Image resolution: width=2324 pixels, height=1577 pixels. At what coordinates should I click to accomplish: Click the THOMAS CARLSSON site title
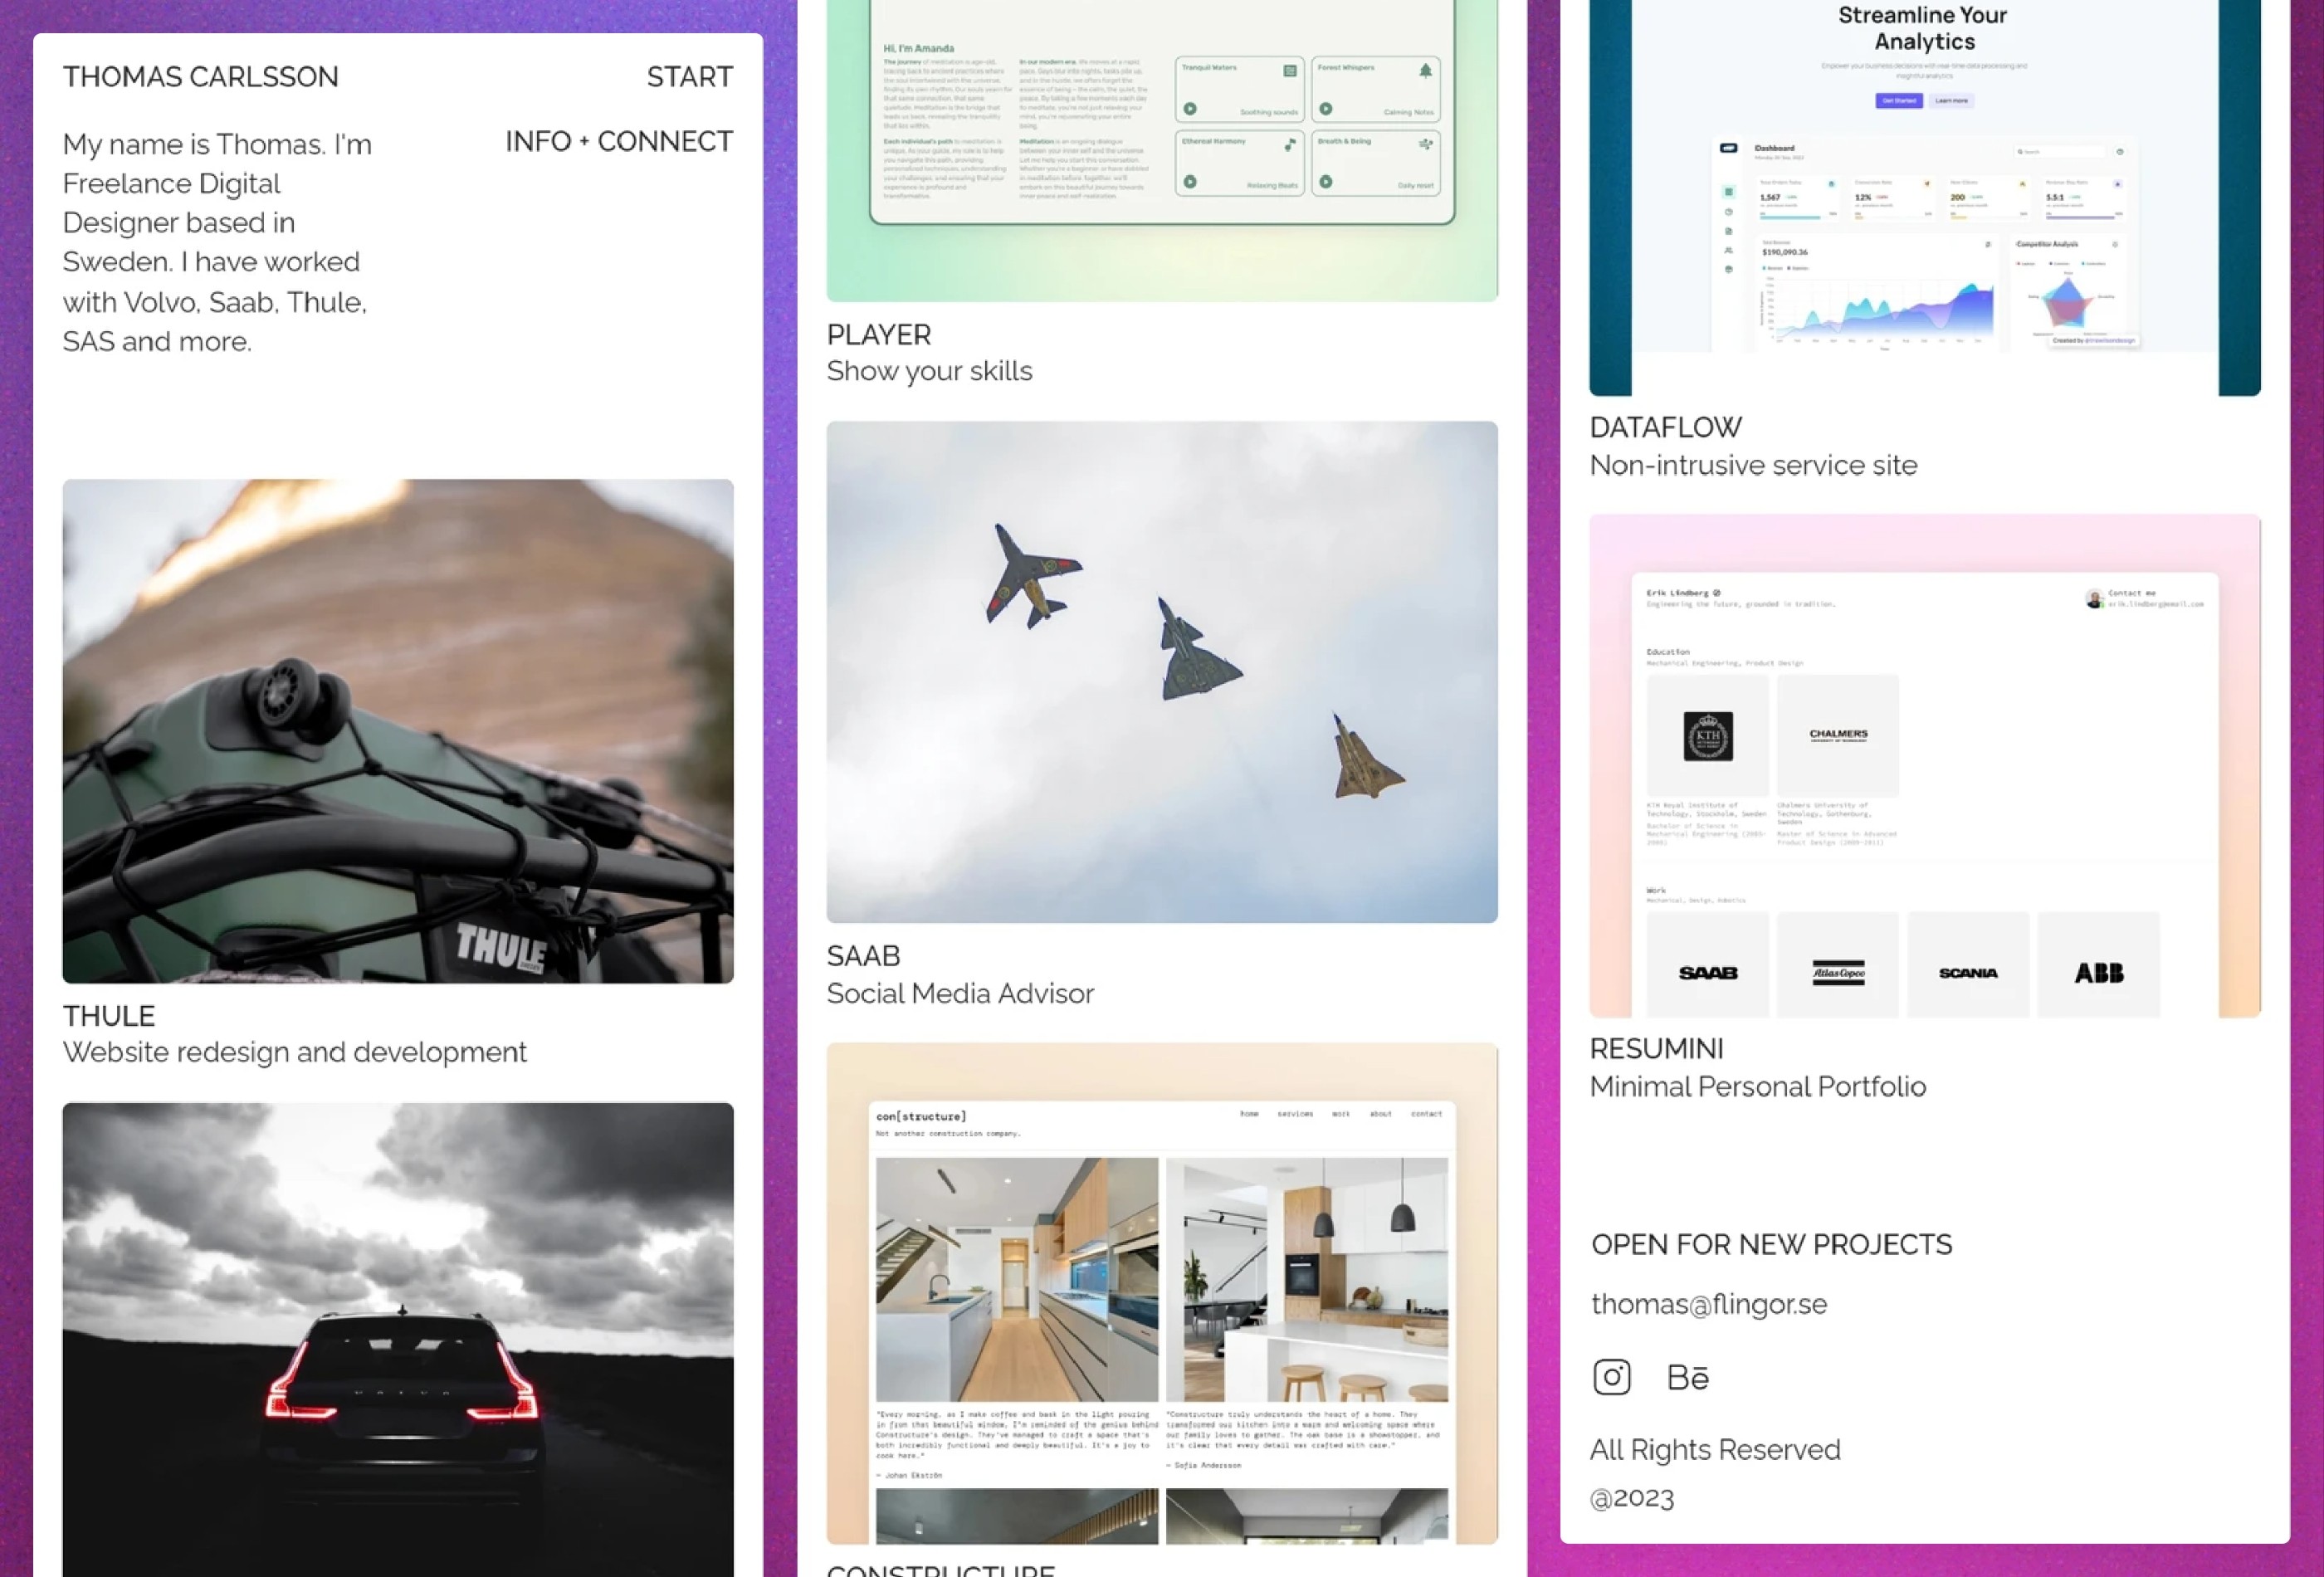point(201,77)
